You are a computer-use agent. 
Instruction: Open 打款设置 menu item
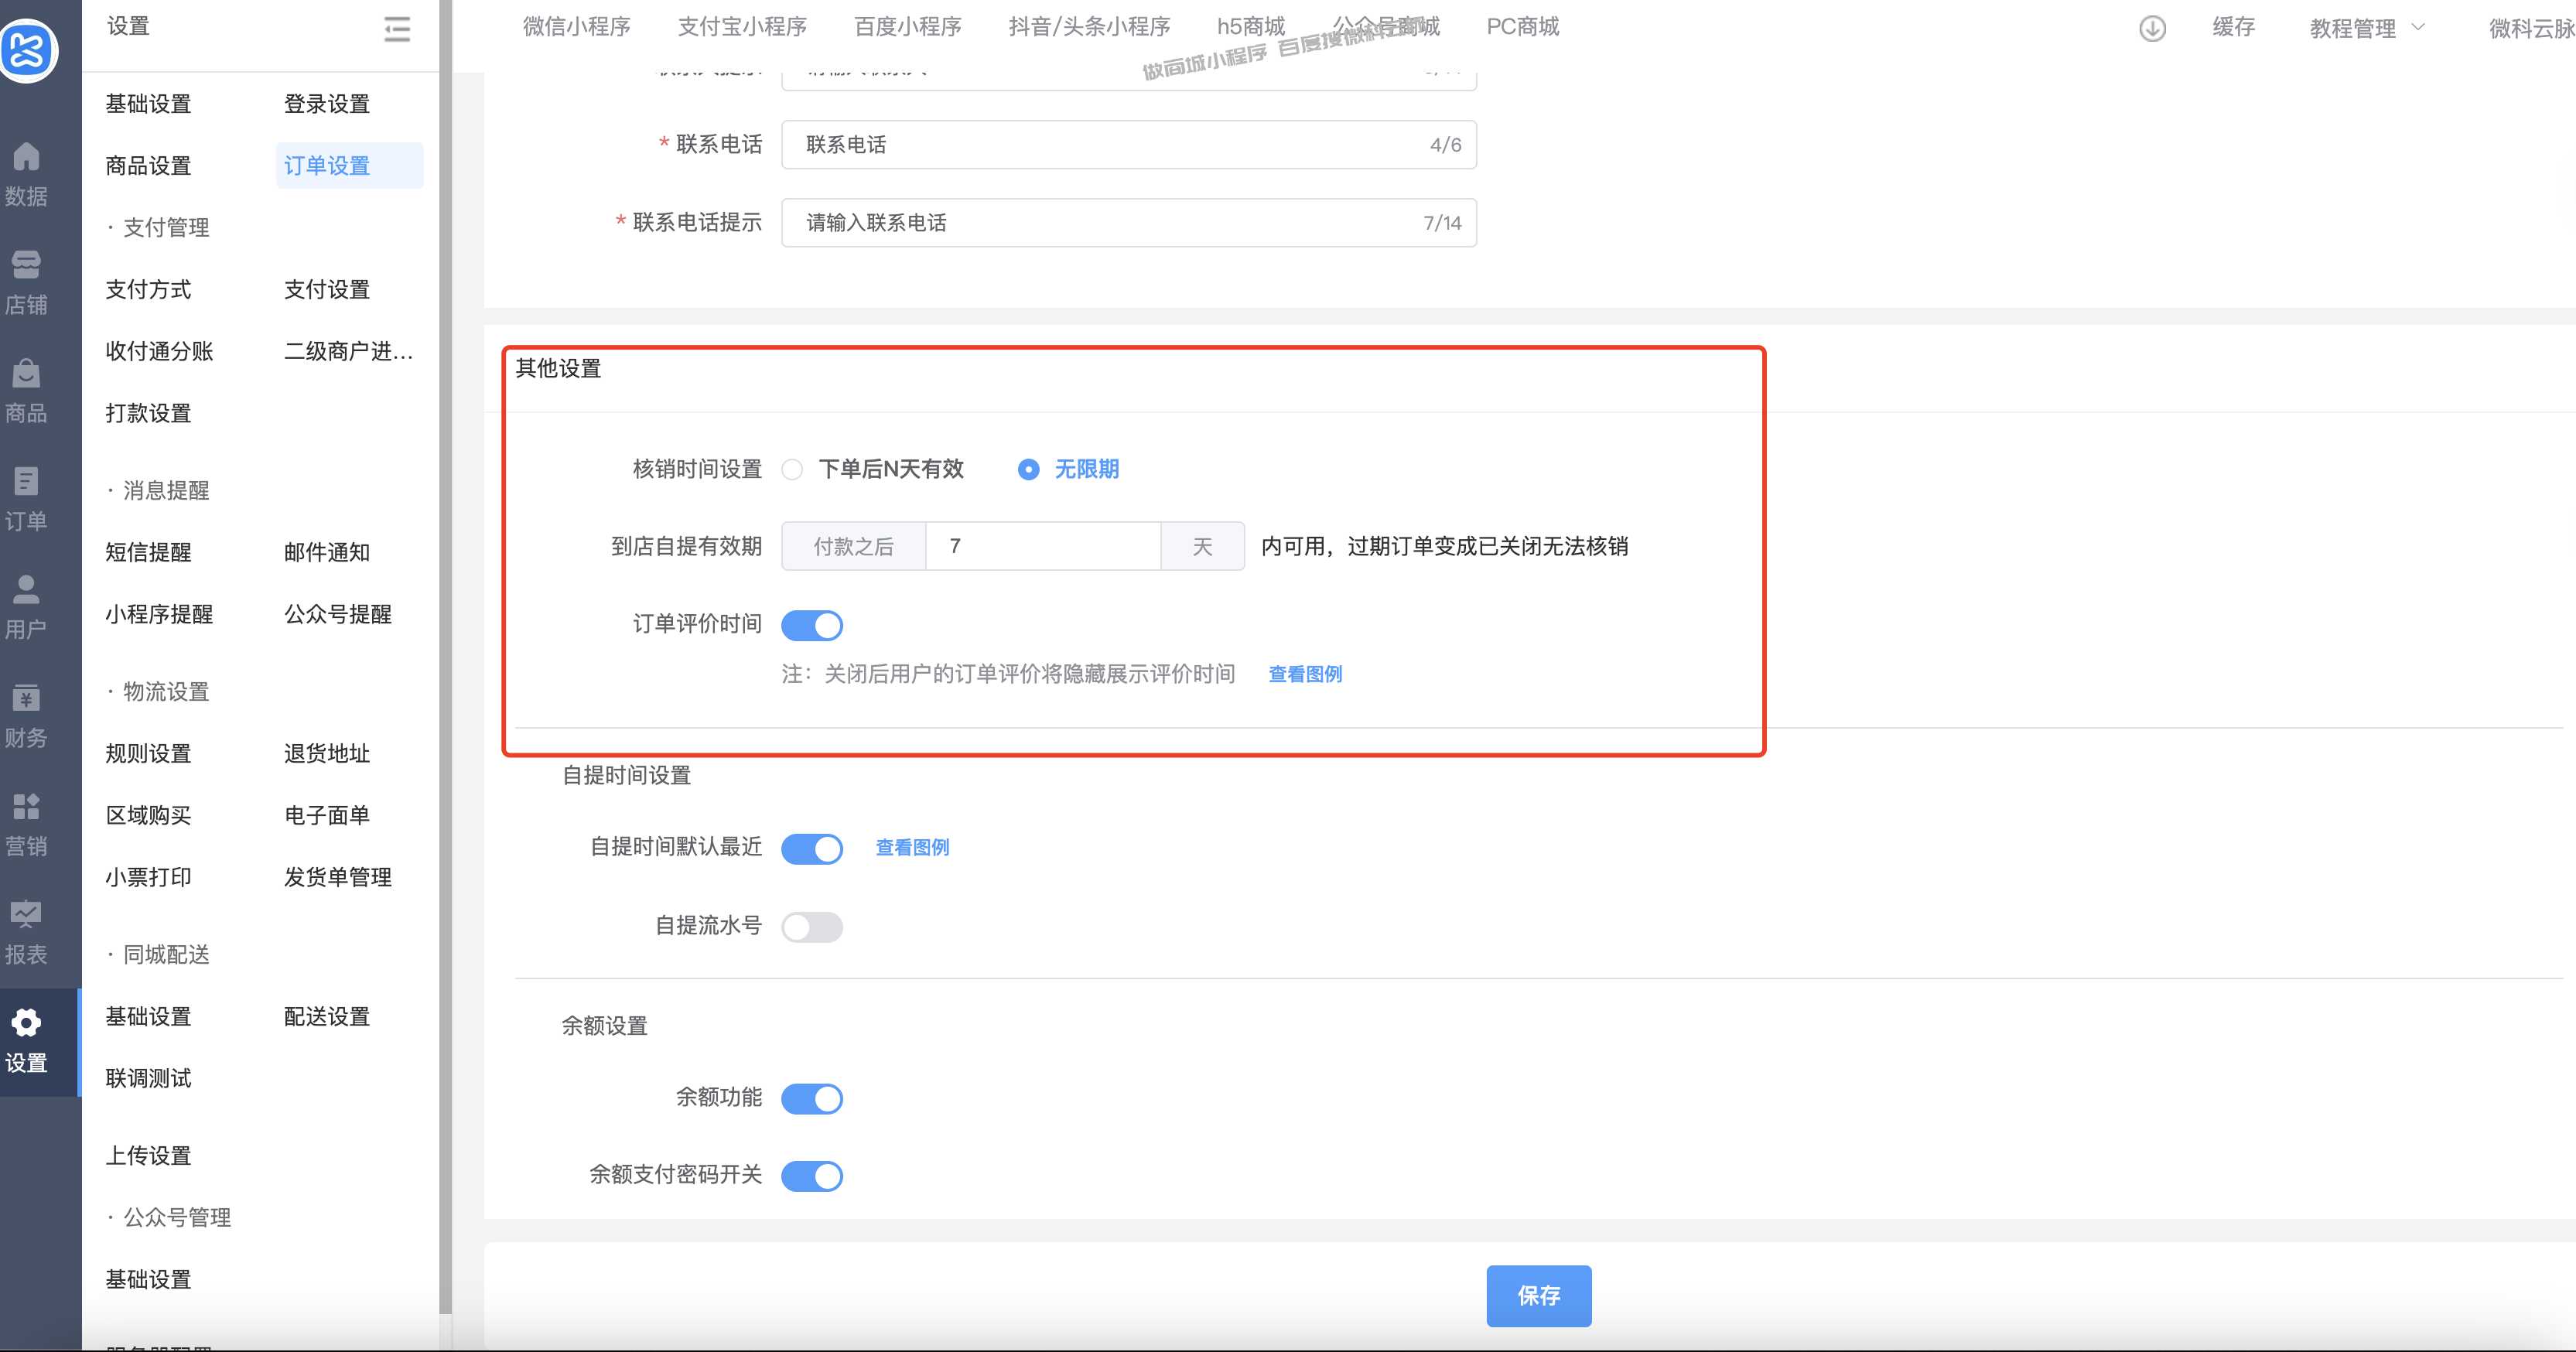[x=148, y=414]
